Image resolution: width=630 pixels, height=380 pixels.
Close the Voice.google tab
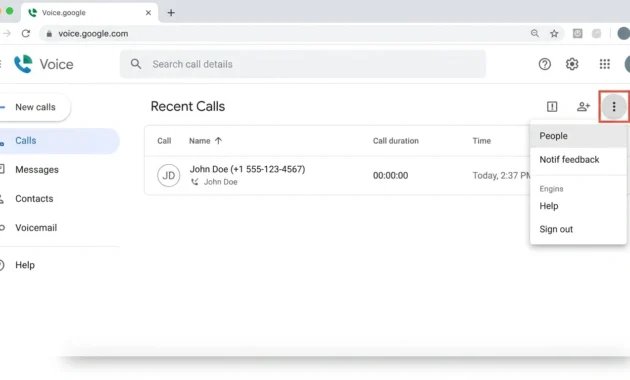(x=148, y=13)
